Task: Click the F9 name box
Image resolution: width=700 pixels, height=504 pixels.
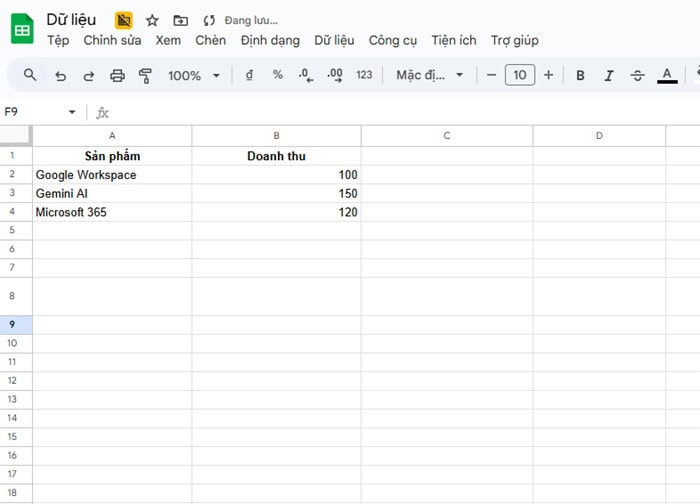Action: pos(33,112)
